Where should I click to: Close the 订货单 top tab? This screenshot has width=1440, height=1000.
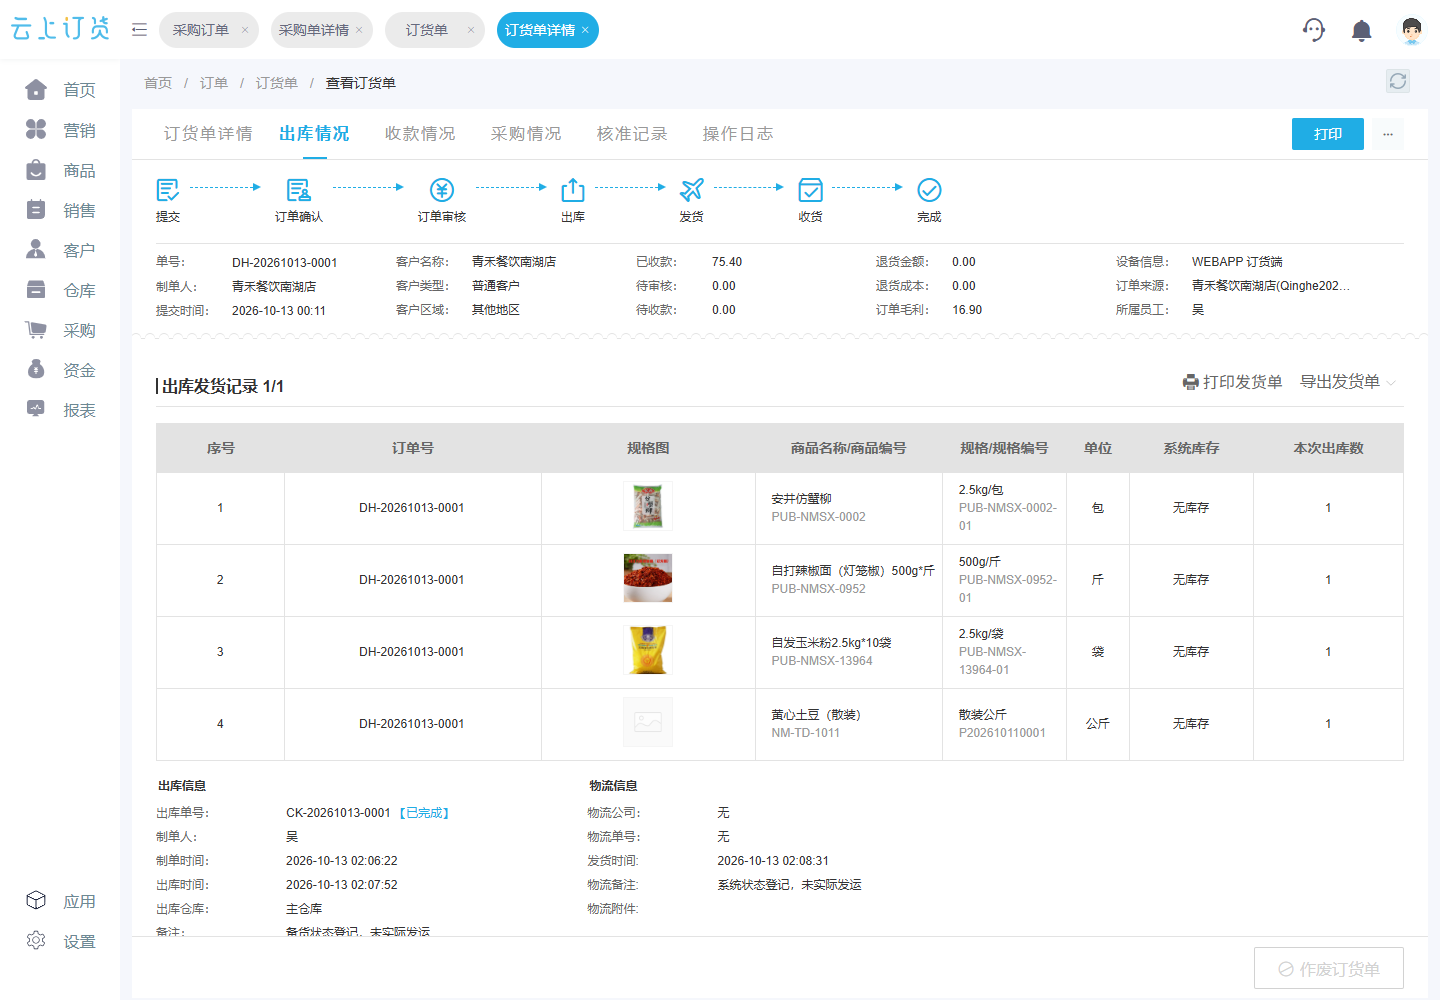click(x=471, y=30)
